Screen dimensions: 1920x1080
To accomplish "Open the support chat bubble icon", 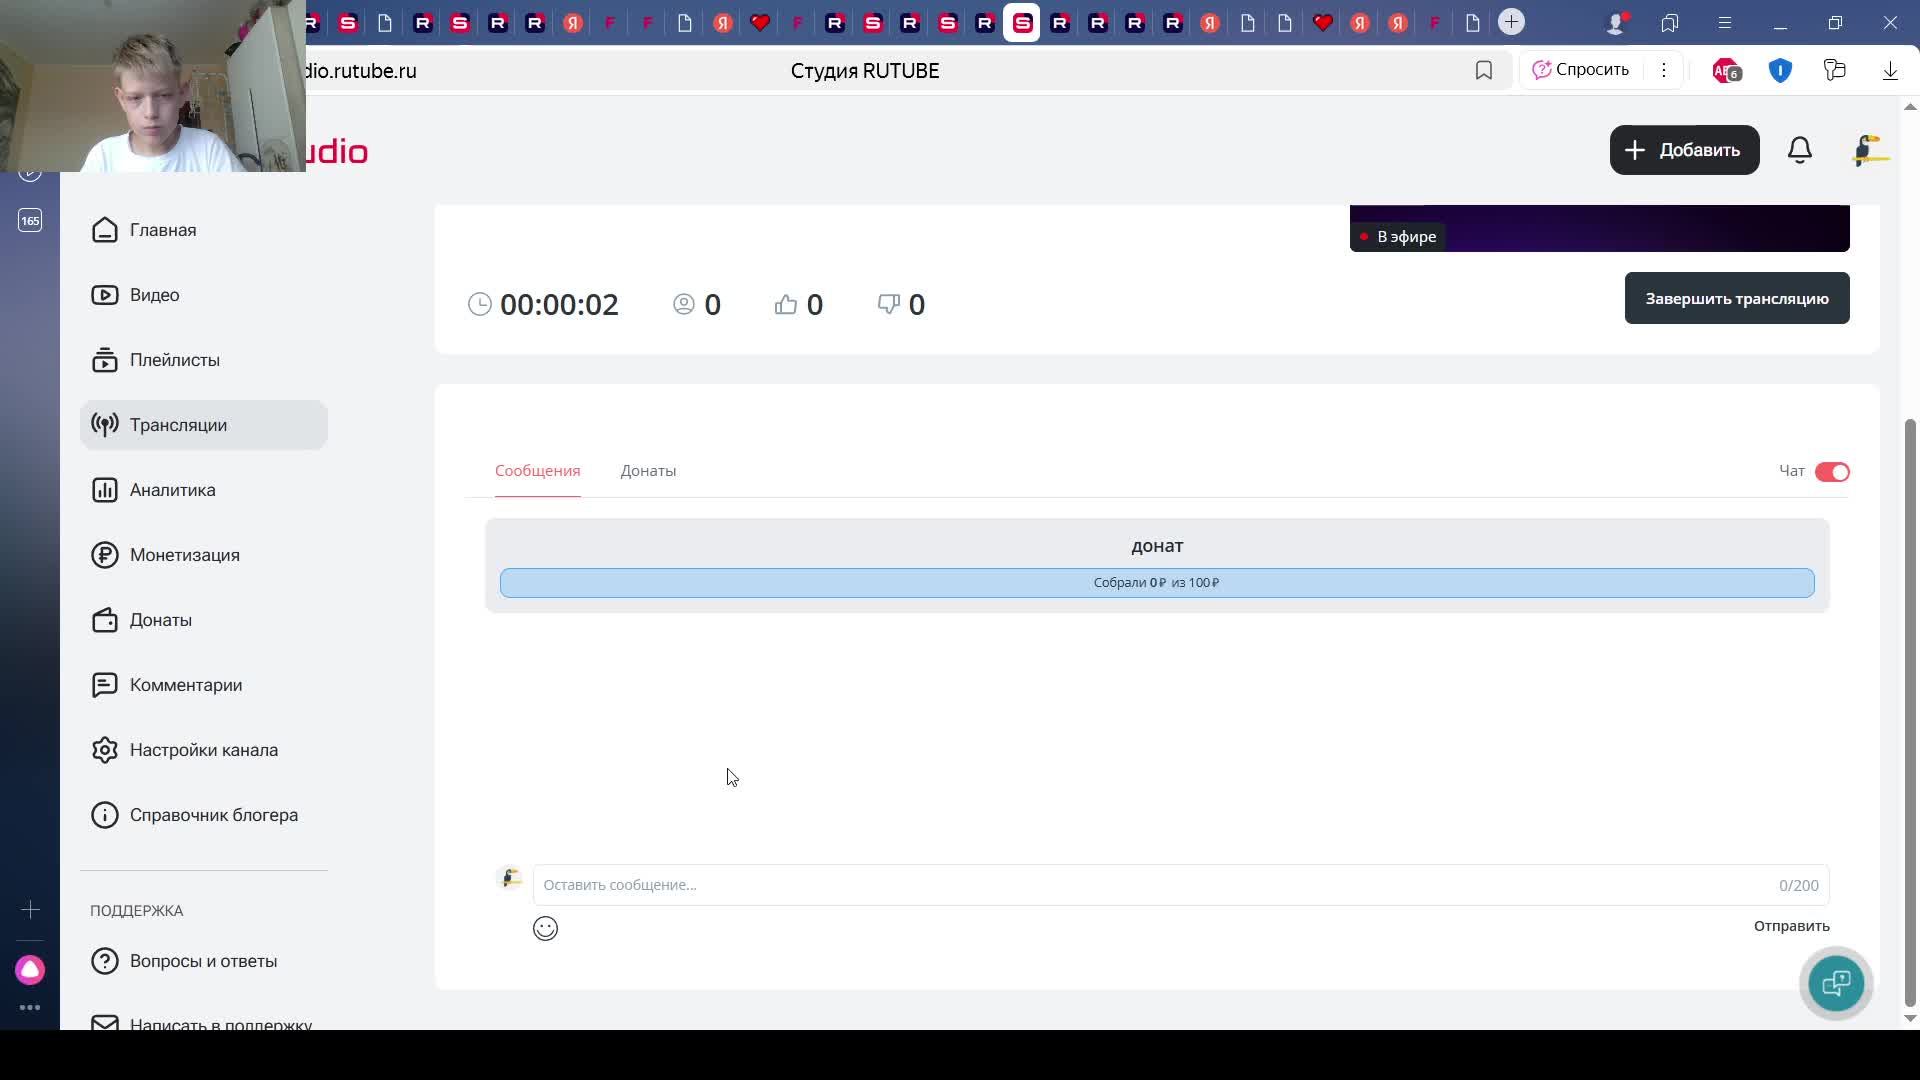I will 1835,983.
